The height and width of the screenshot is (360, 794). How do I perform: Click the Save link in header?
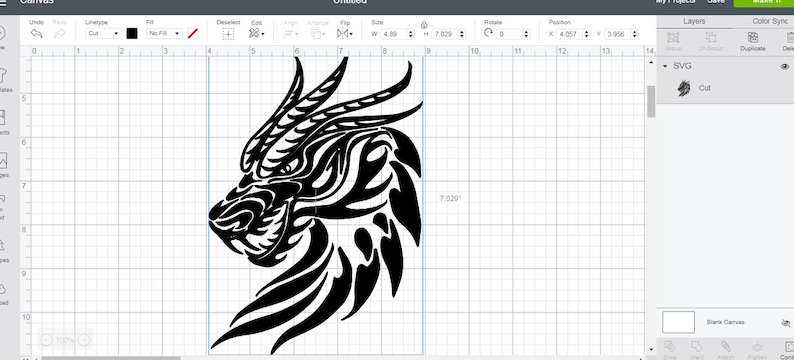(x=716, y=2)
